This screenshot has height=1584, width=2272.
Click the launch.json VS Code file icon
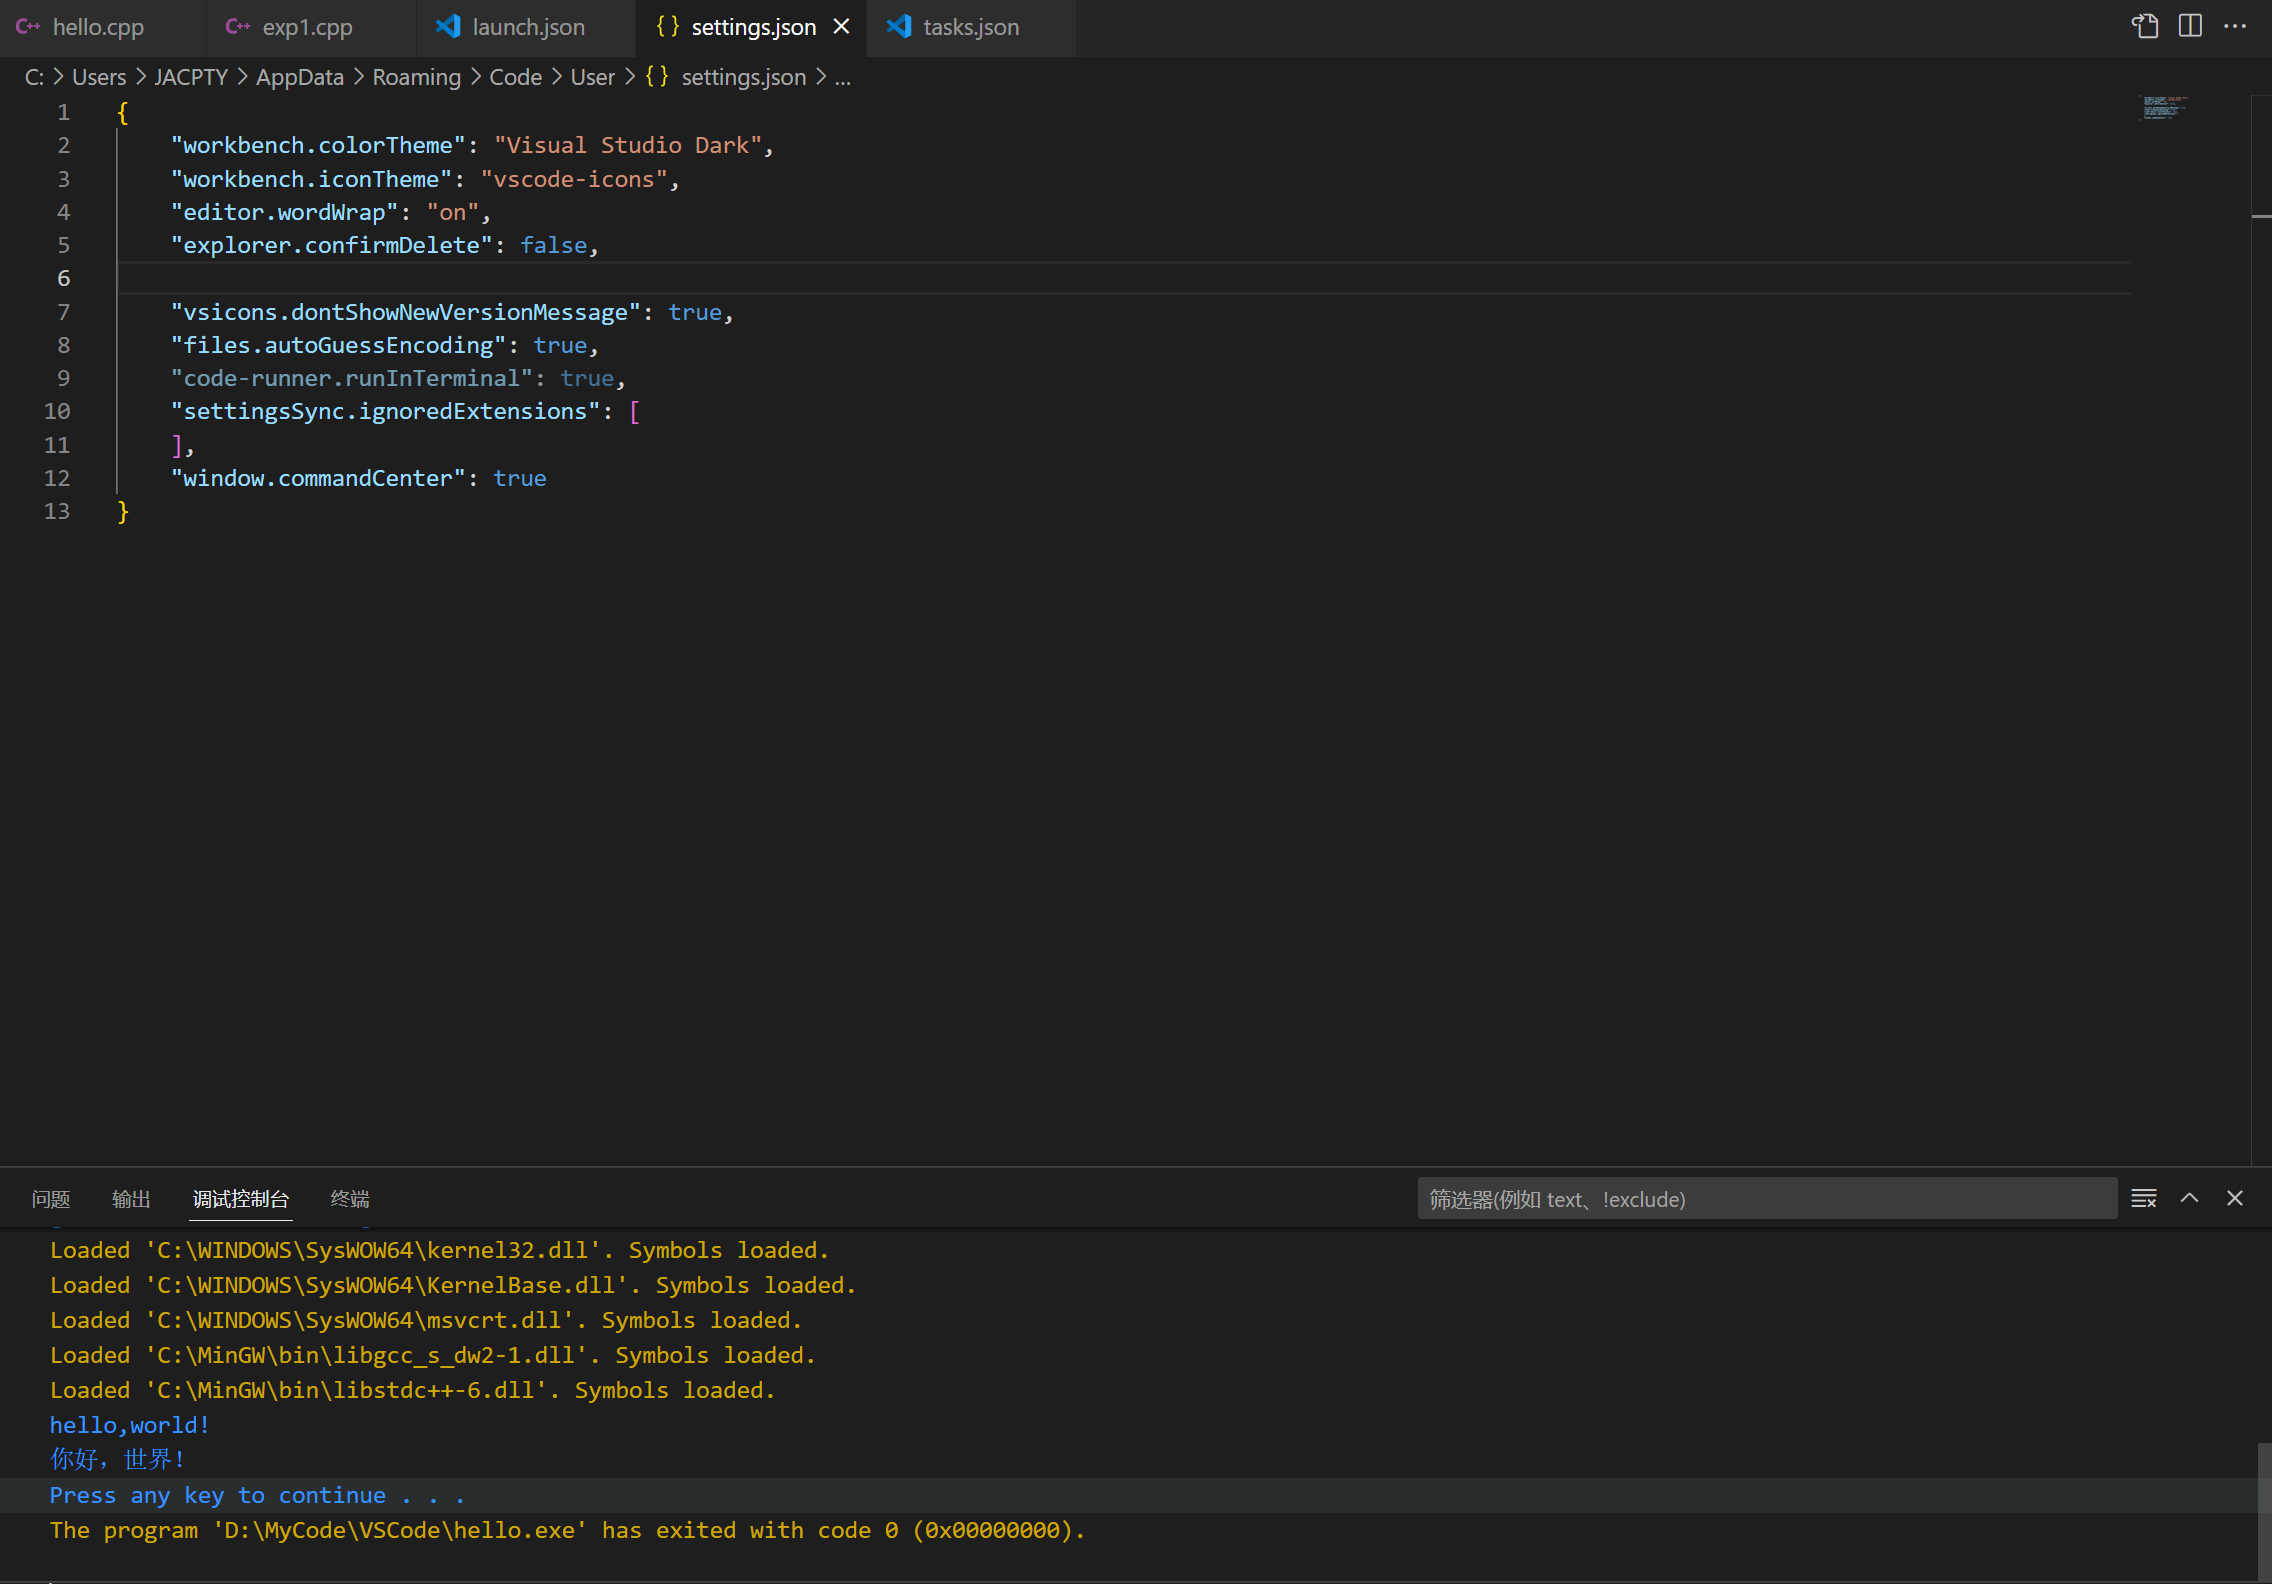click(448, 27)
